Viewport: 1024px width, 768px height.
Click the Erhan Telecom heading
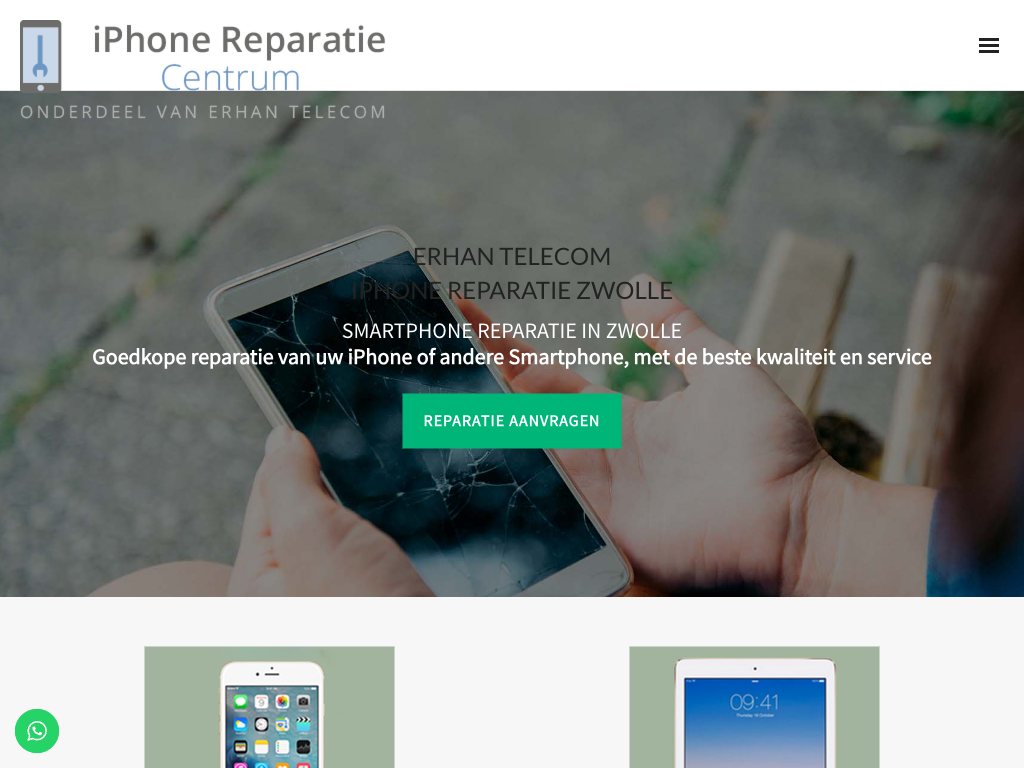point(511,257)
